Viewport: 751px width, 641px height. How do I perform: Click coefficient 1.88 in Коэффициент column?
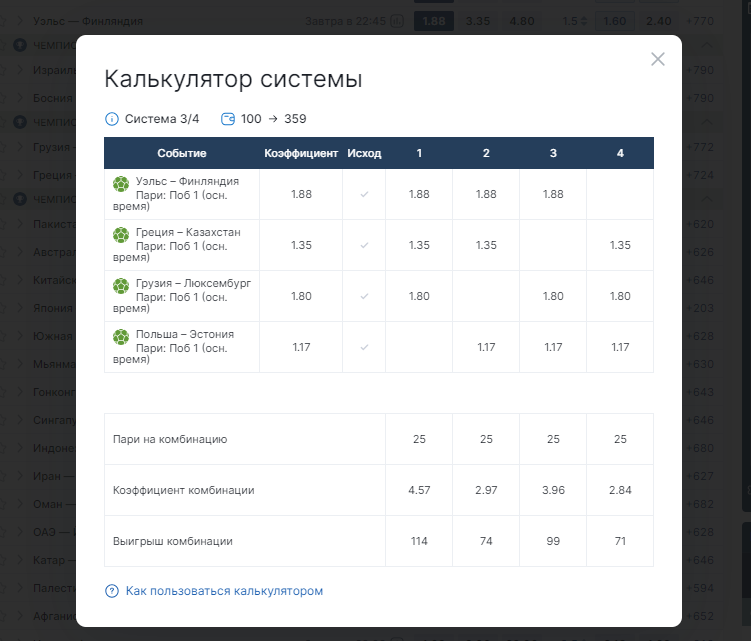301,194
